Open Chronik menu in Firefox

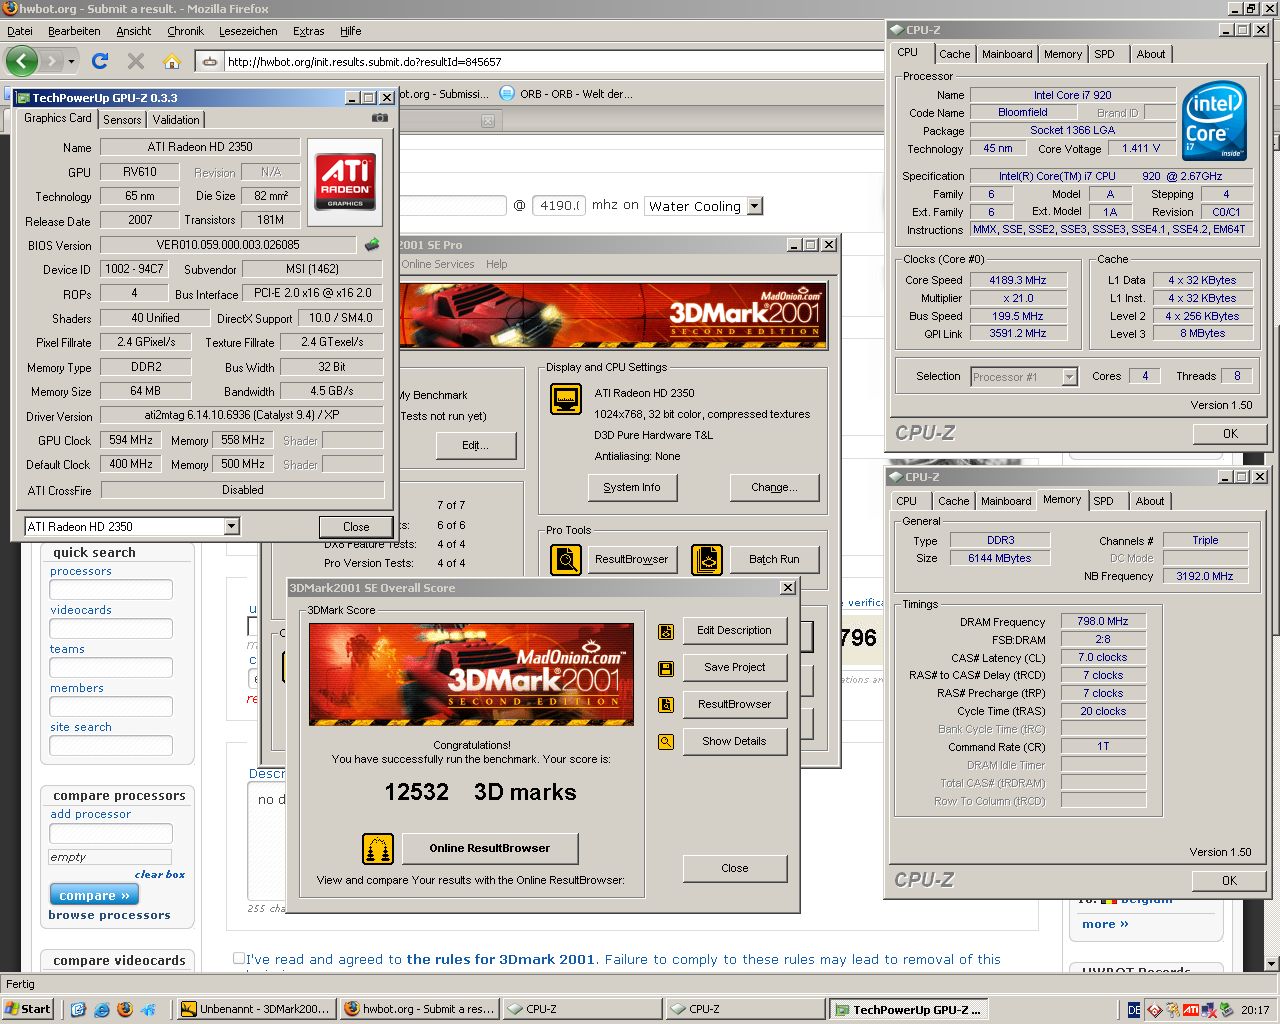pyautogui.click(x=185, y=31)
